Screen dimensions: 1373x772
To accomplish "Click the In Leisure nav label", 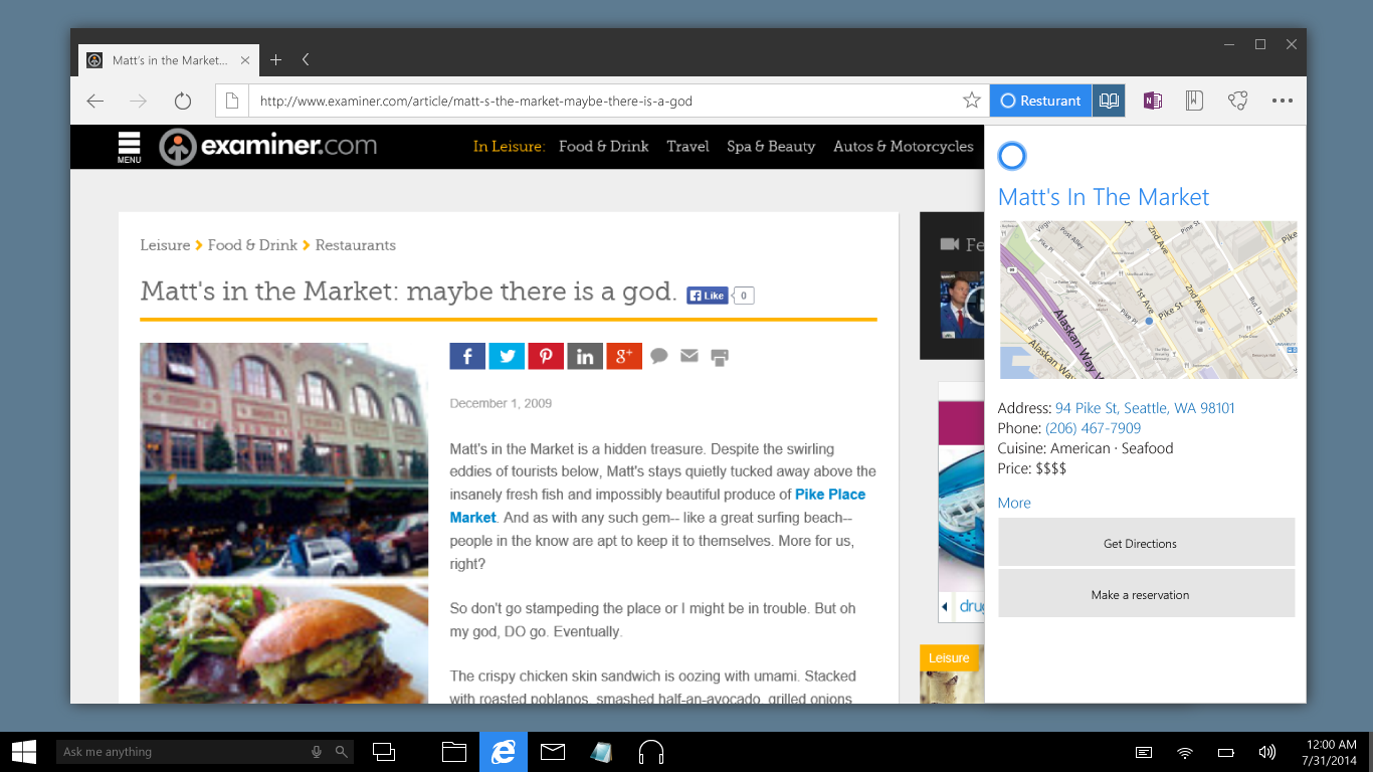I will coord(508,146).
